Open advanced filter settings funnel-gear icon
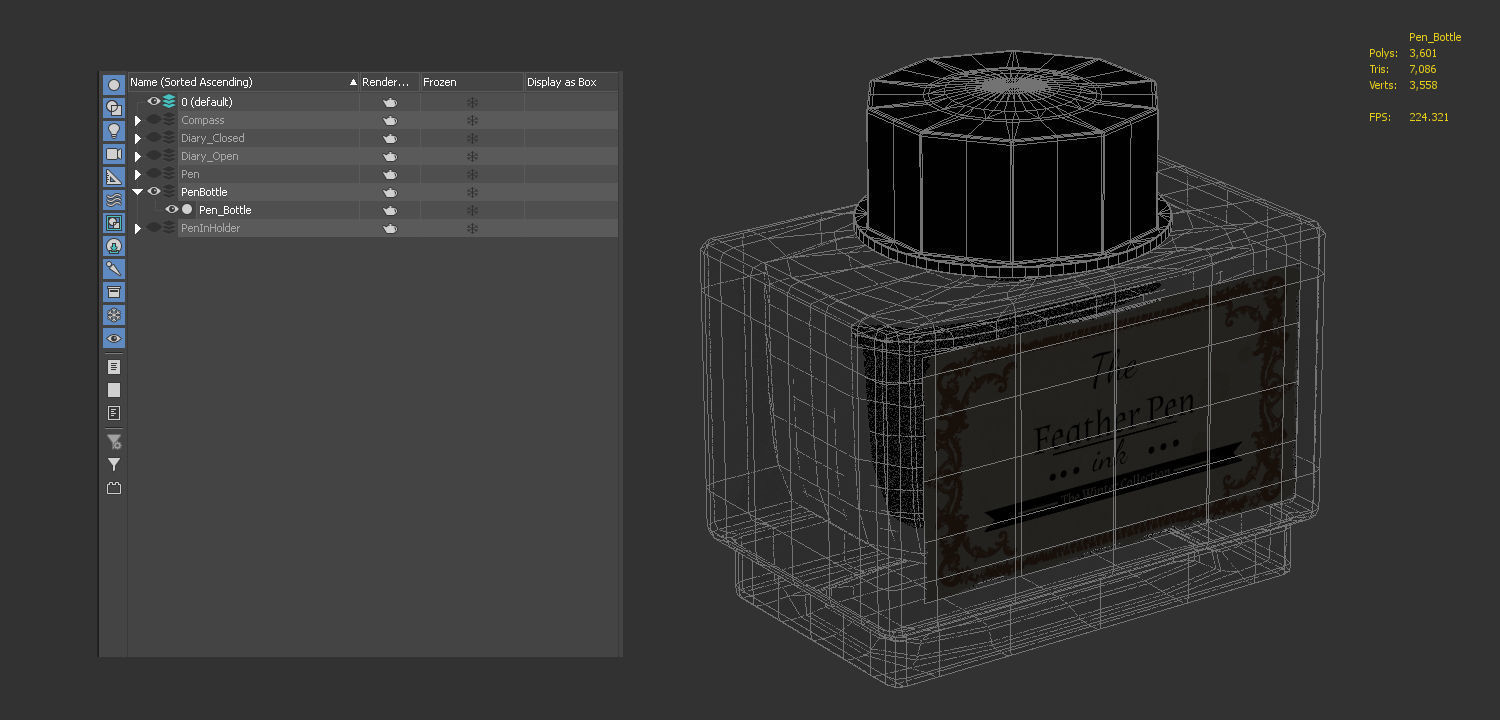Image resolution: width=1500 pixels, height=720 pixels. coord(114,441)
